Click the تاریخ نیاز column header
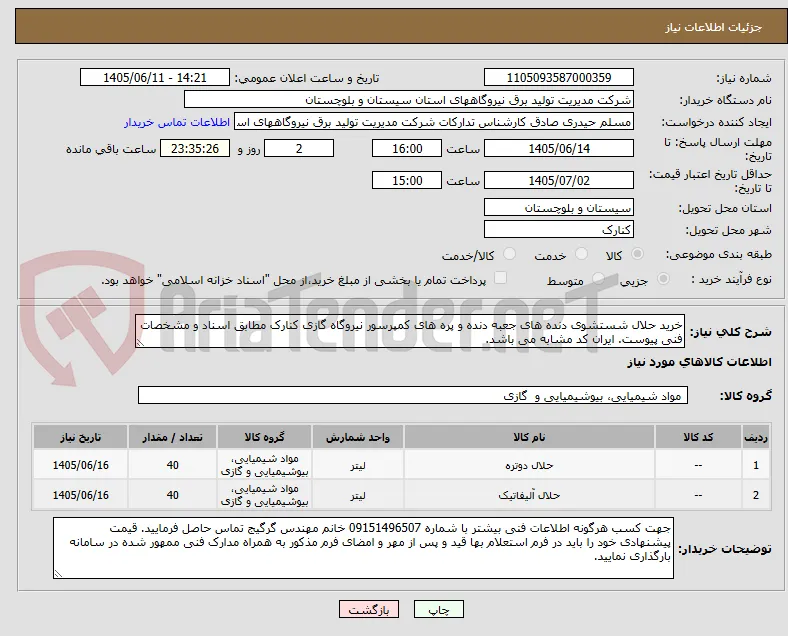Image resolution: width=788 pixels, height=636 pixels. [x=80, y=437]
